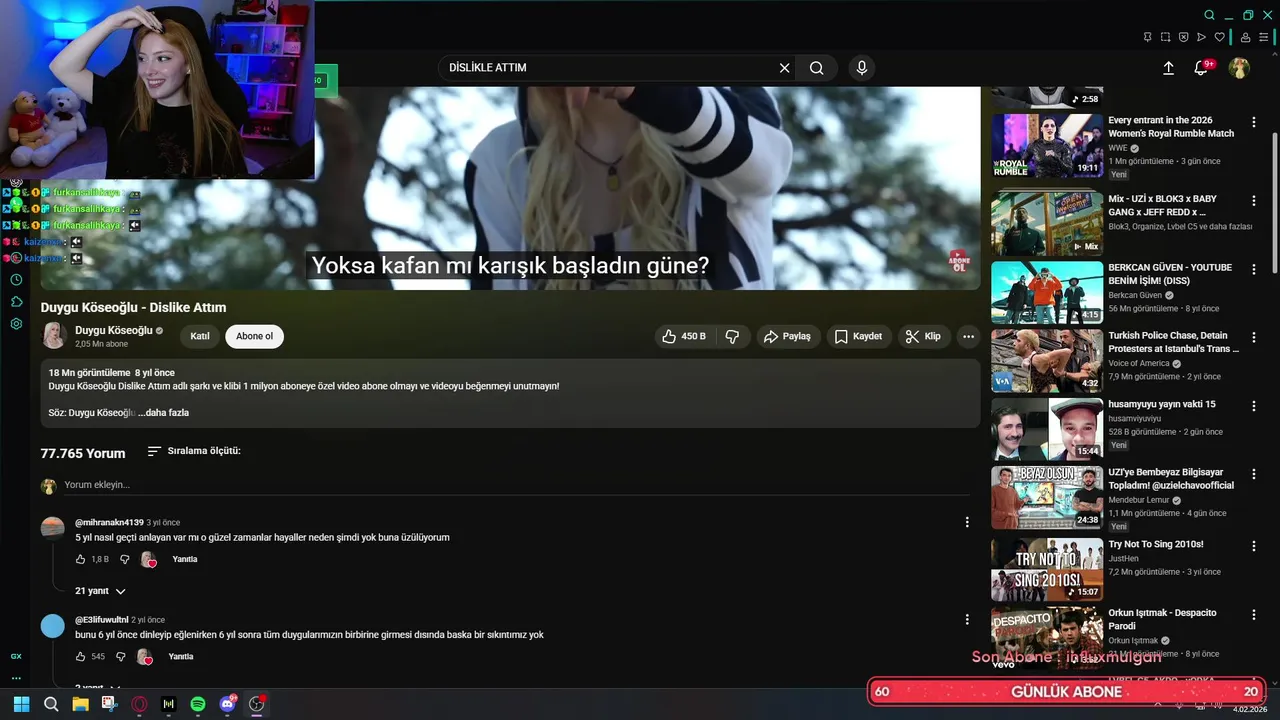
Task: Open the Windows Start menu
Action: click(x=21, y=704)
